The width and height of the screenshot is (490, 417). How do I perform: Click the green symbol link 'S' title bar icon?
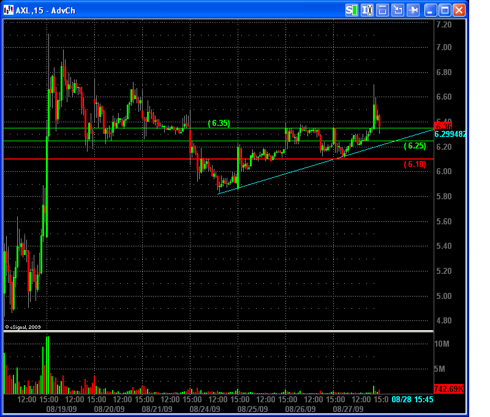tap(351, 10)
